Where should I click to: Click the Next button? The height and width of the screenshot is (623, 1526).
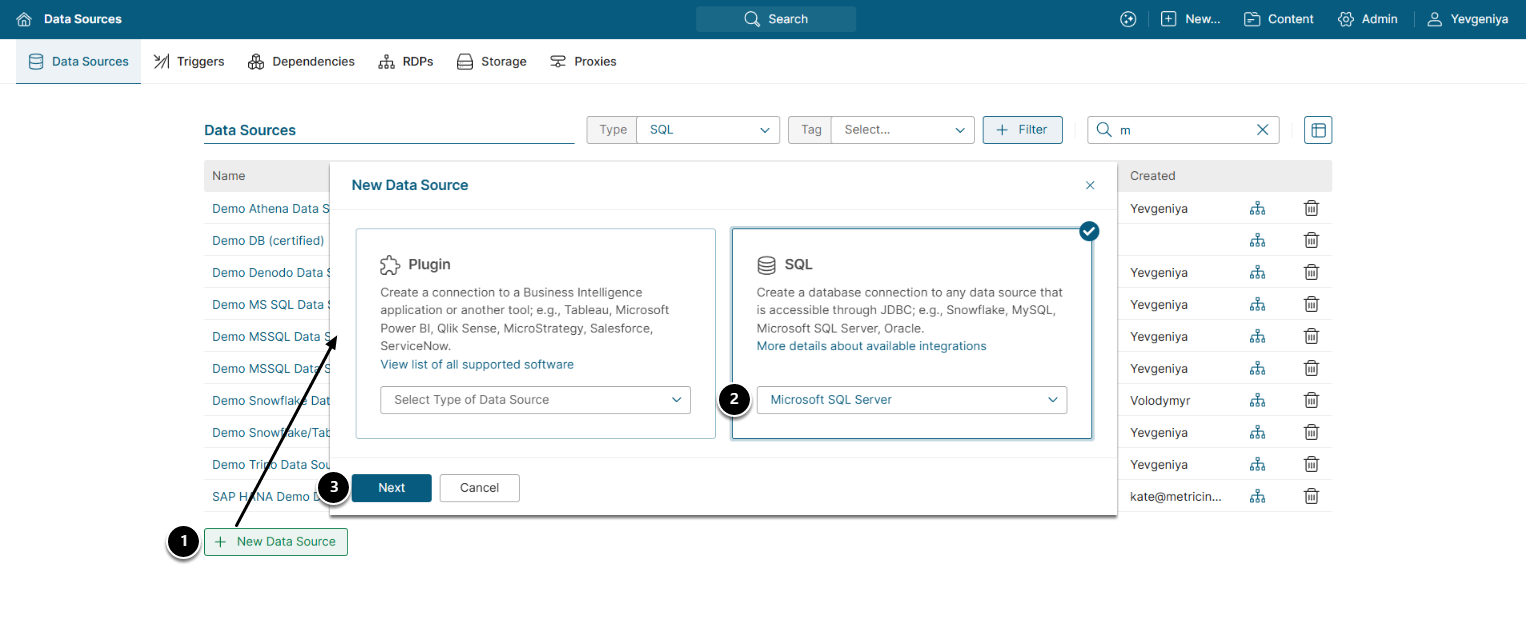[391, 488]
